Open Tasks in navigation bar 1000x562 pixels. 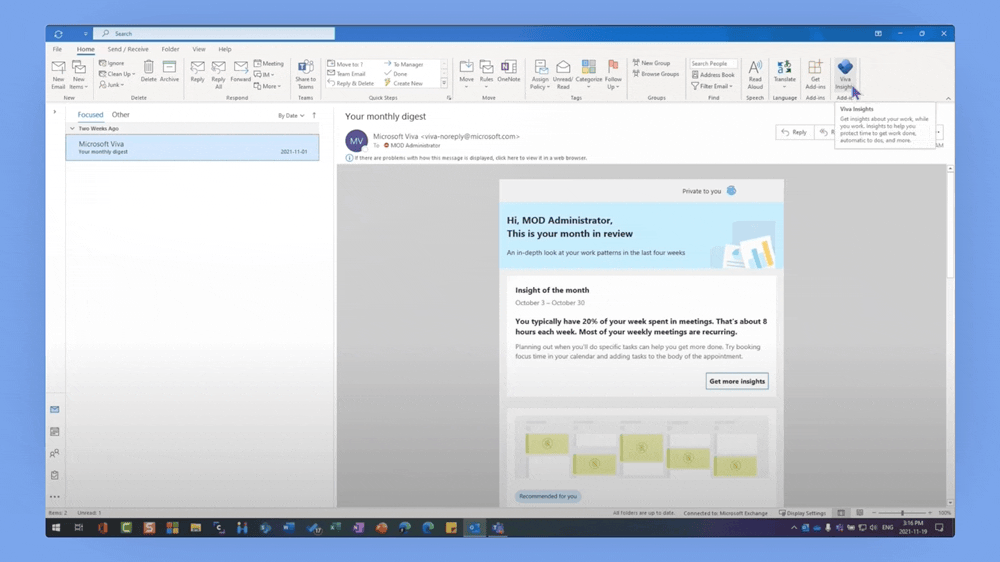tap(55, 475)
